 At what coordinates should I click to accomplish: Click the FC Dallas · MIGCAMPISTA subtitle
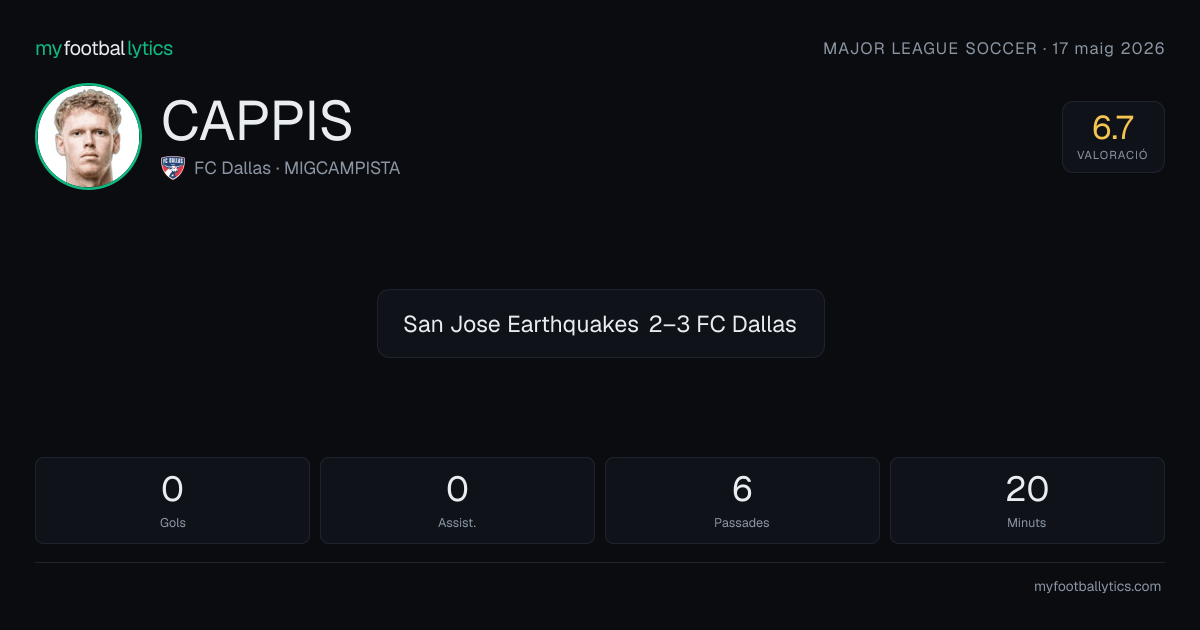coord(297,168)
